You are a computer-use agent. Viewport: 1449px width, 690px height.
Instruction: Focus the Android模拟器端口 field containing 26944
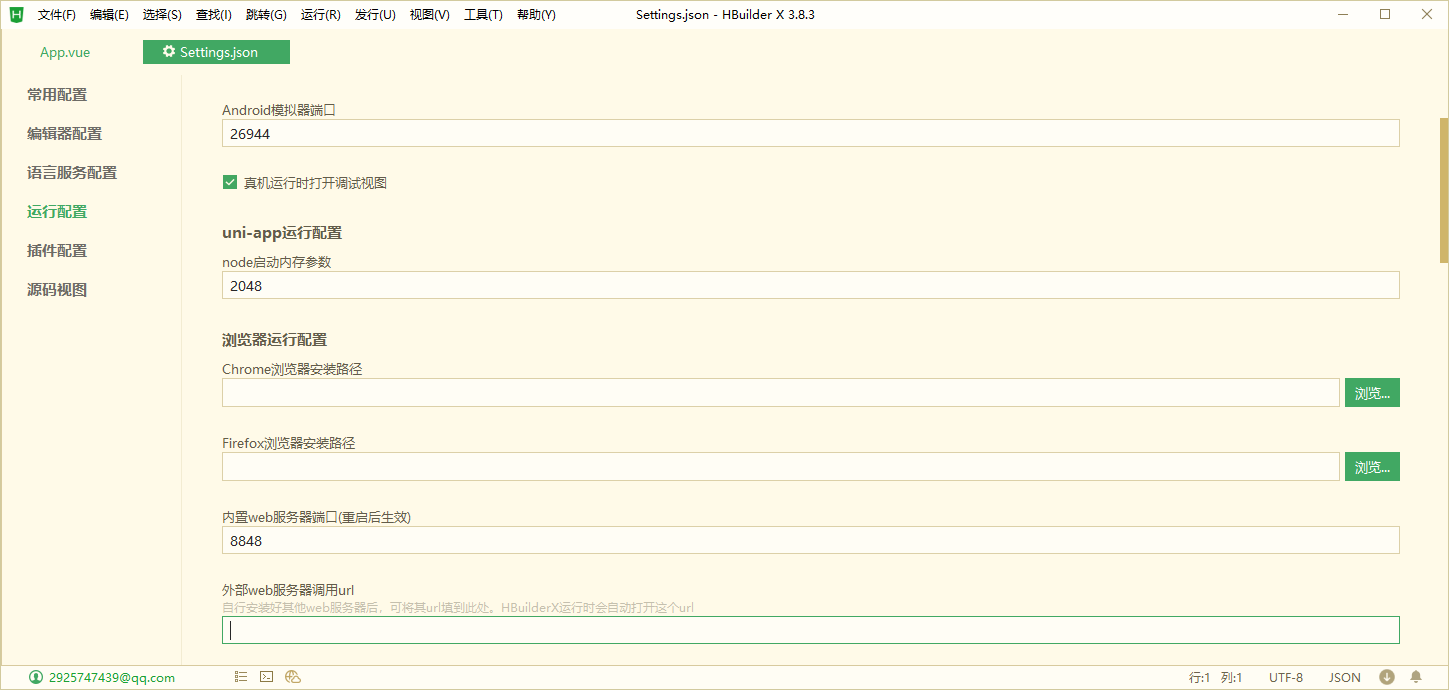[x=811, y=133]
